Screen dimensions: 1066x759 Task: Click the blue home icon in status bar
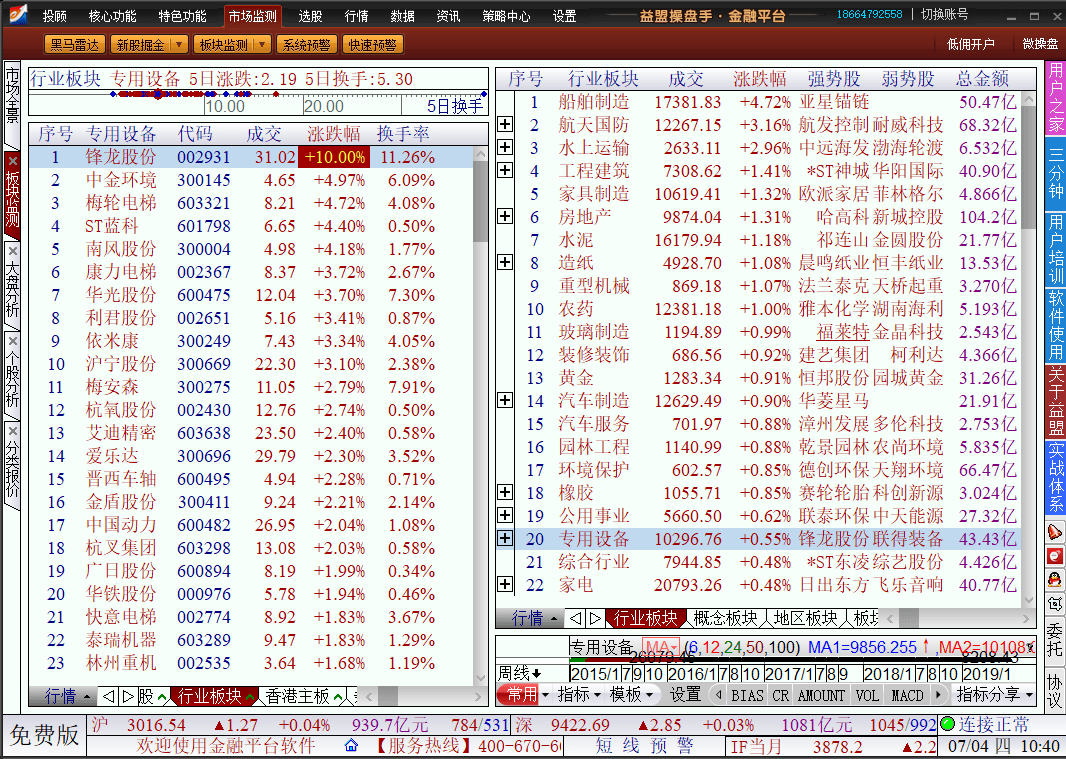pos(351,745)
